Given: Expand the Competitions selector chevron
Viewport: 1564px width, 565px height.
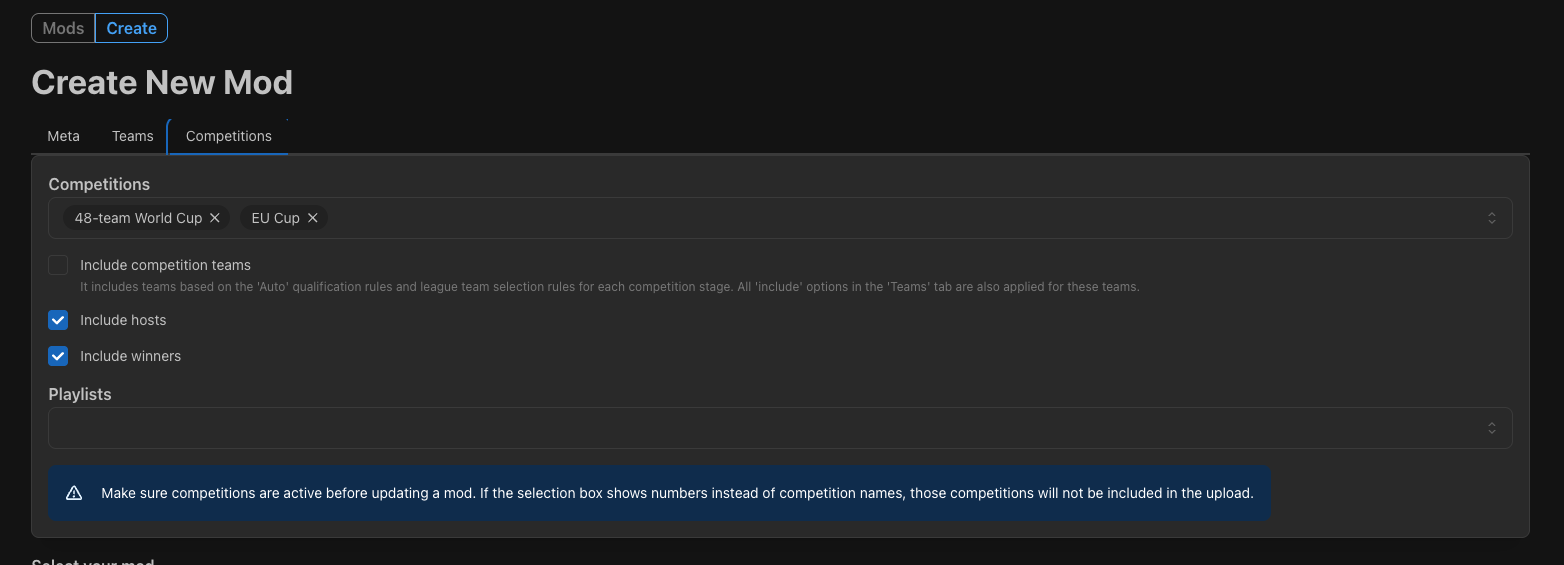Looking at the screenshot, I should click(1491, 218).
